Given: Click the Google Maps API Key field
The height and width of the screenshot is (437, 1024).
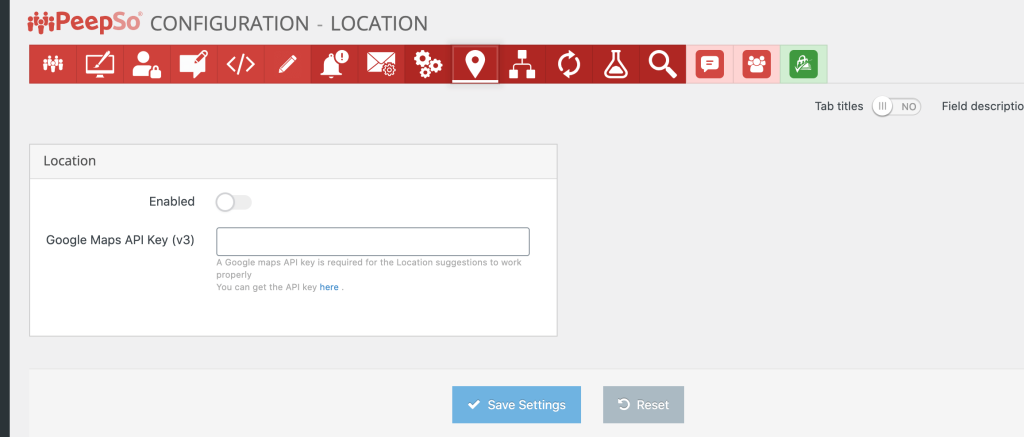Looking at the screenshot, I should click(x=373, y=241).
